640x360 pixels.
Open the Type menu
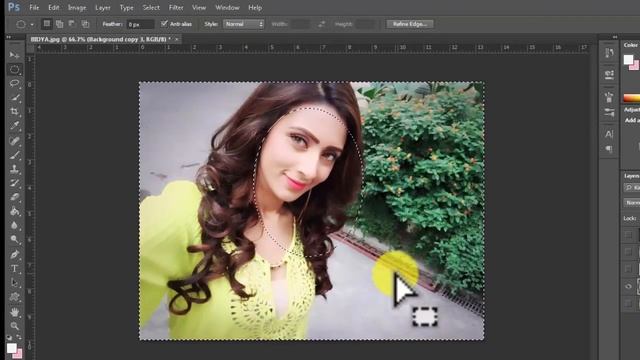127,7
